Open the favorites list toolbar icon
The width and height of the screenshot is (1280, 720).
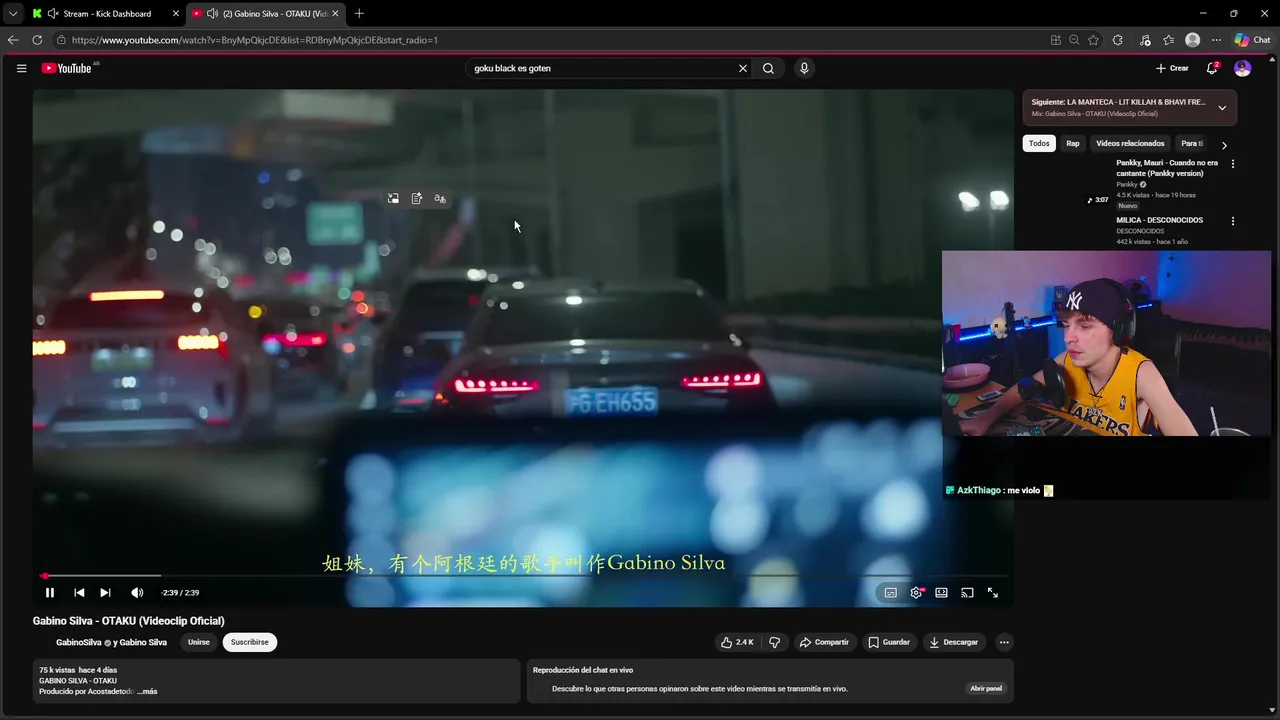[x=1168, y=40]
